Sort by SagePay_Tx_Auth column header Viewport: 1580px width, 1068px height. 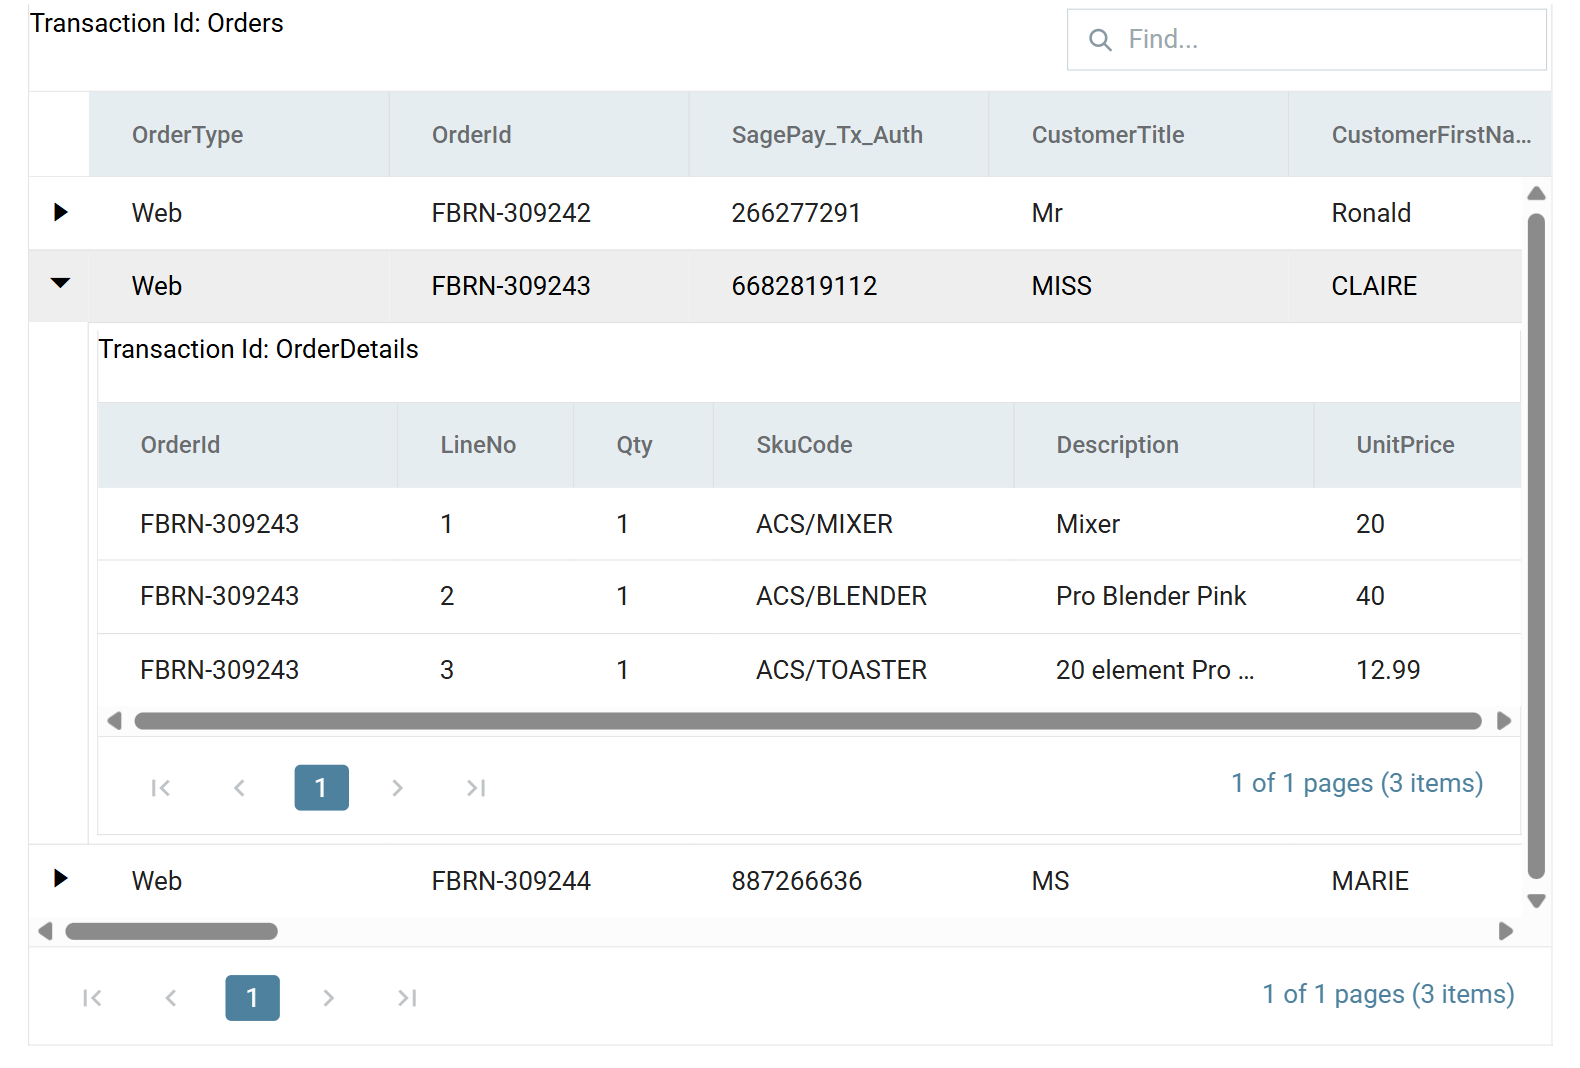839,135
